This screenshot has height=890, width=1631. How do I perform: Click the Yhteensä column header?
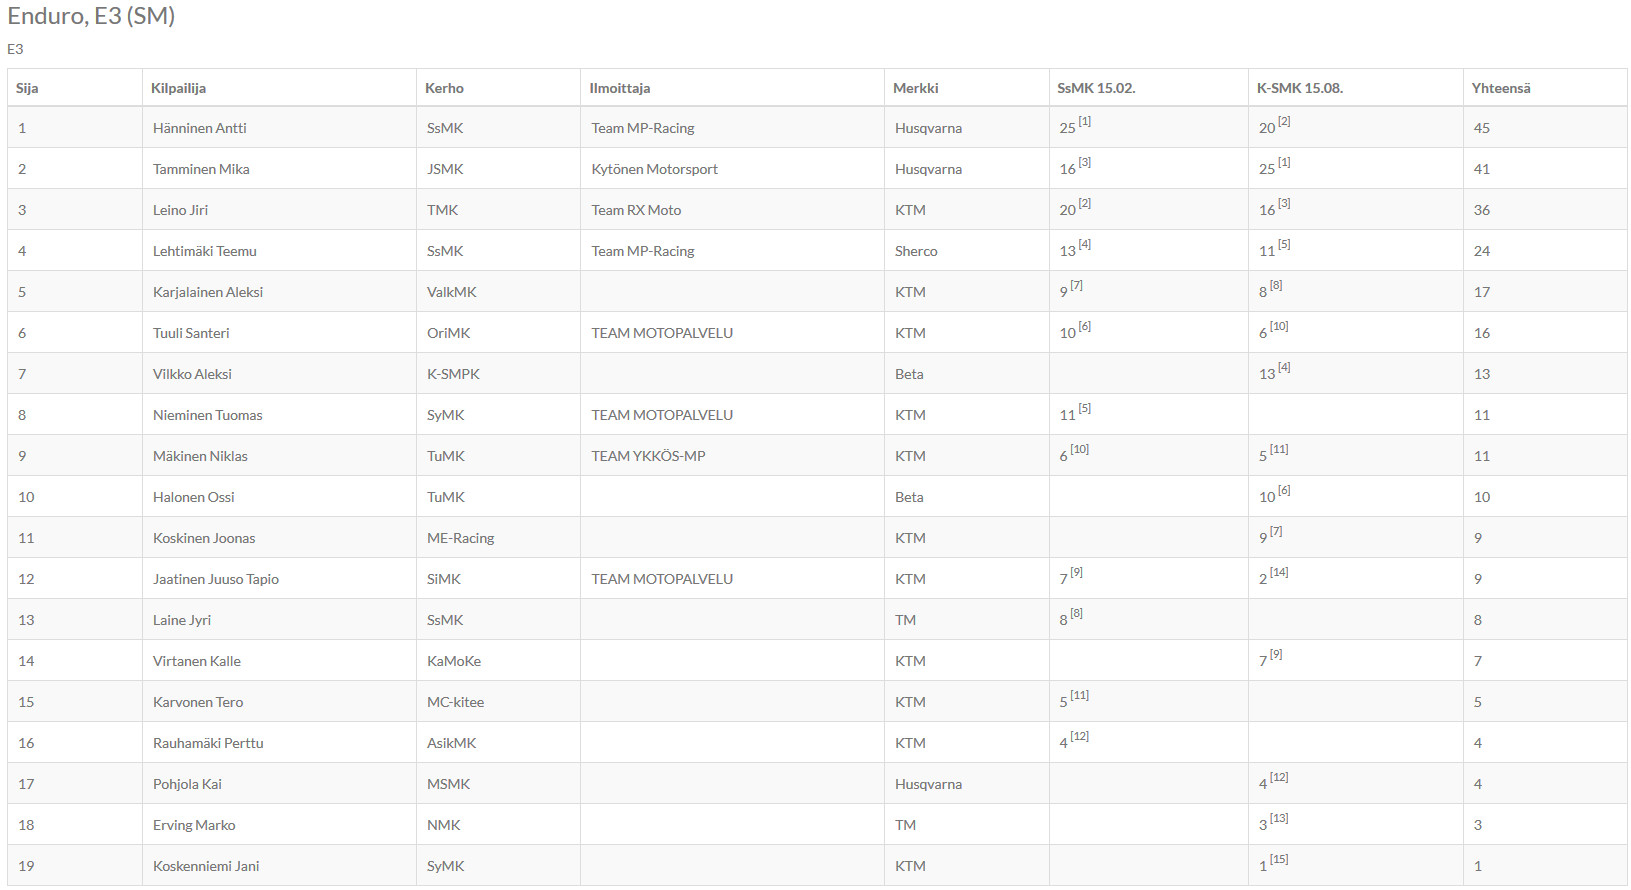(1500, 88)
